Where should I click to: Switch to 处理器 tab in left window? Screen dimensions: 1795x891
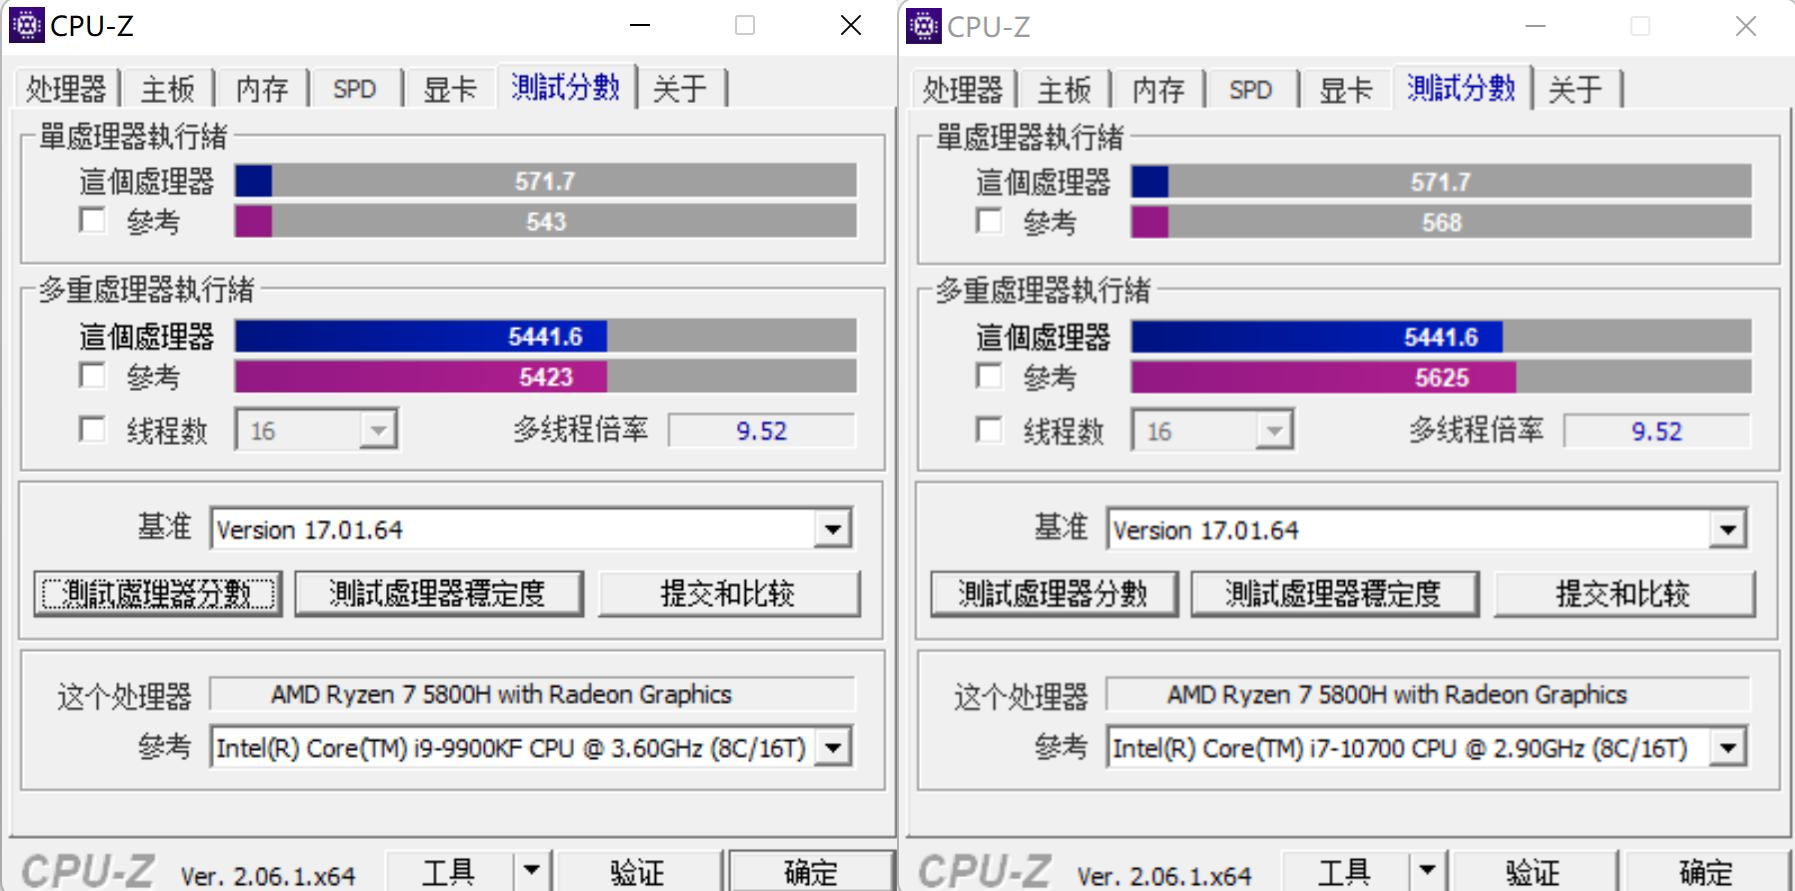click(66, 88)
